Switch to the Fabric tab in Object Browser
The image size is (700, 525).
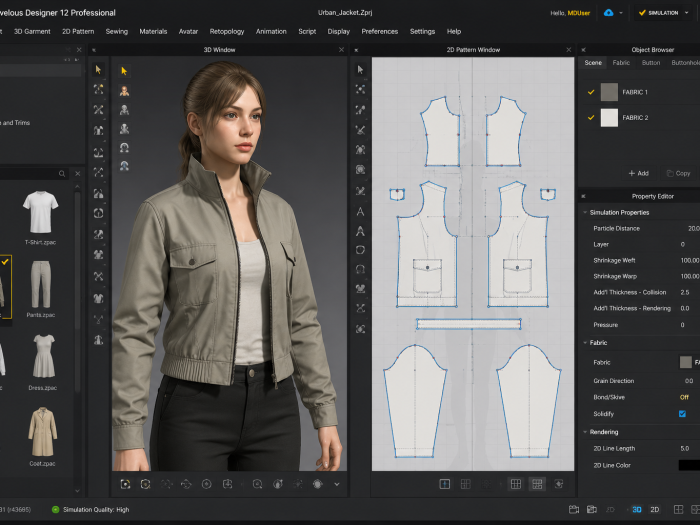click(x=621, y=62)
